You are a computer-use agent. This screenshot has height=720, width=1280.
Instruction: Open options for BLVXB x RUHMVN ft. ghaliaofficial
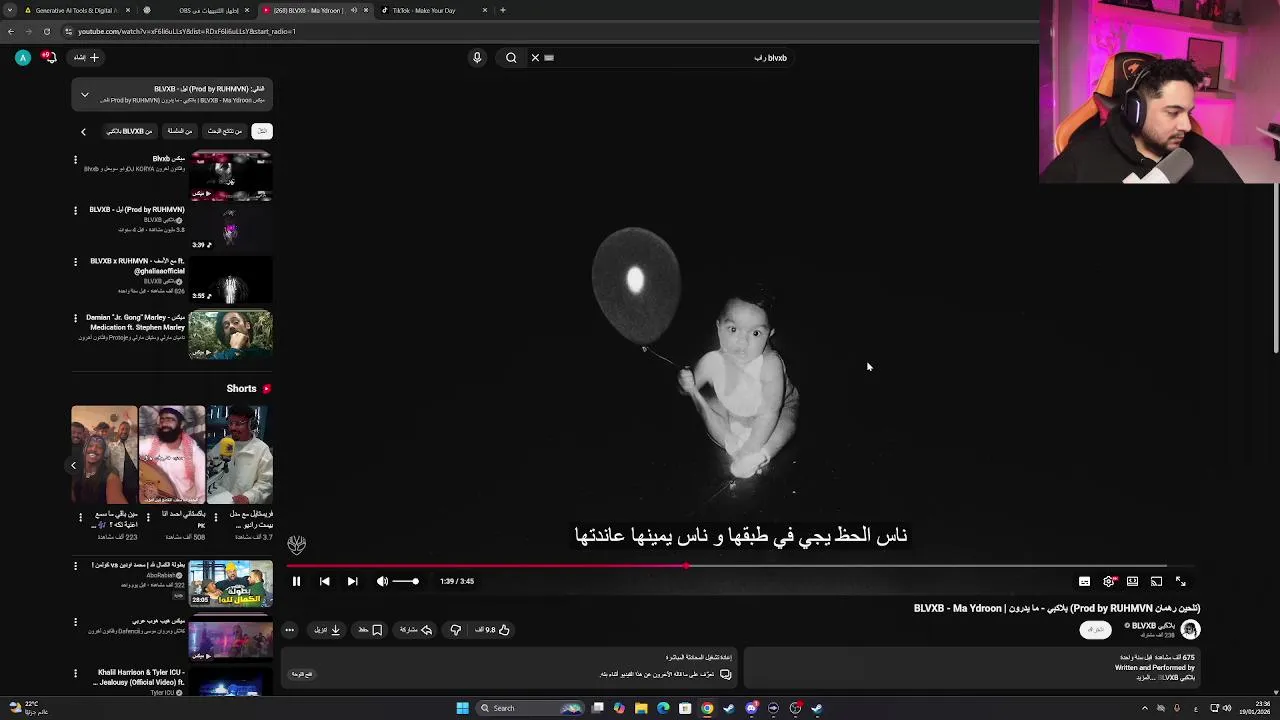pyautogui.click(x=75, y=262)
